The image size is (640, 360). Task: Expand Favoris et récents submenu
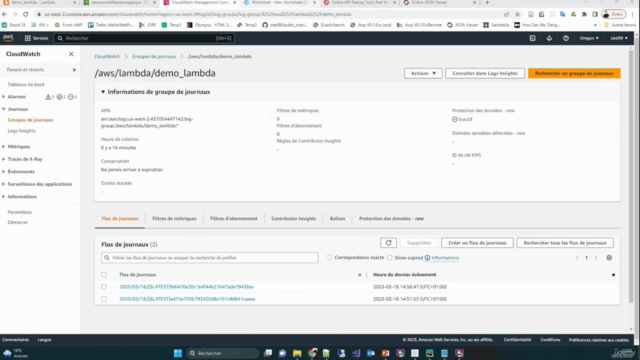[74, 70]
